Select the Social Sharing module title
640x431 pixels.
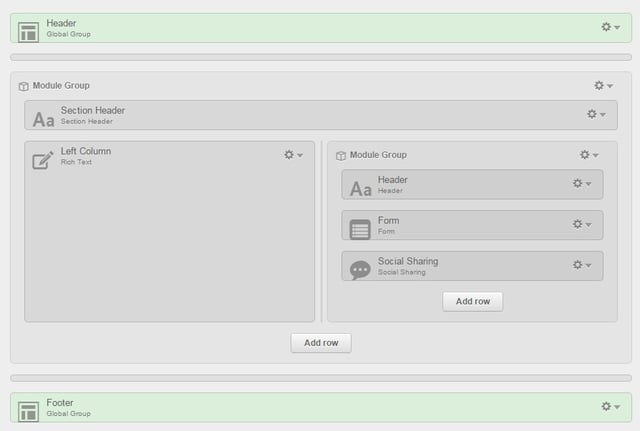(408, 261)
